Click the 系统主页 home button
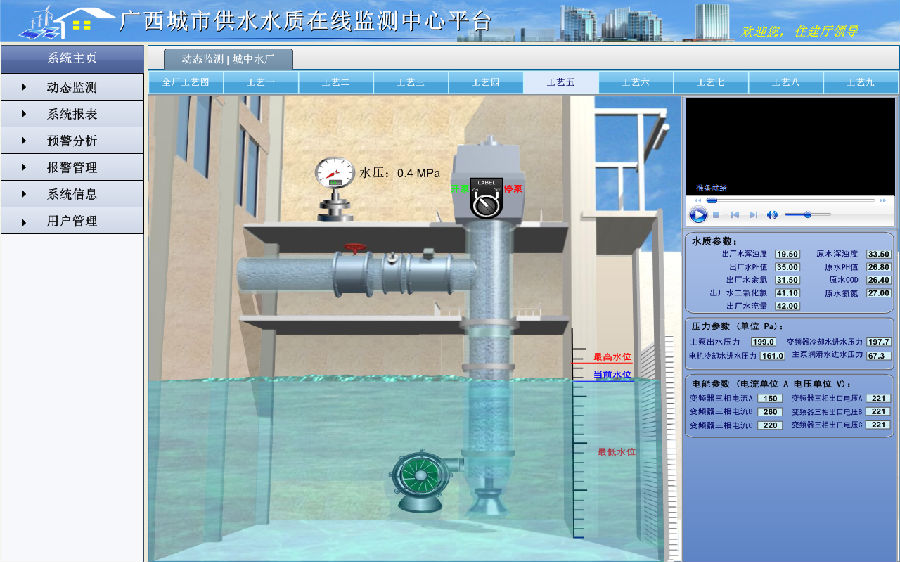Screen dimensions: 900x562 click(x=71, y=58)
